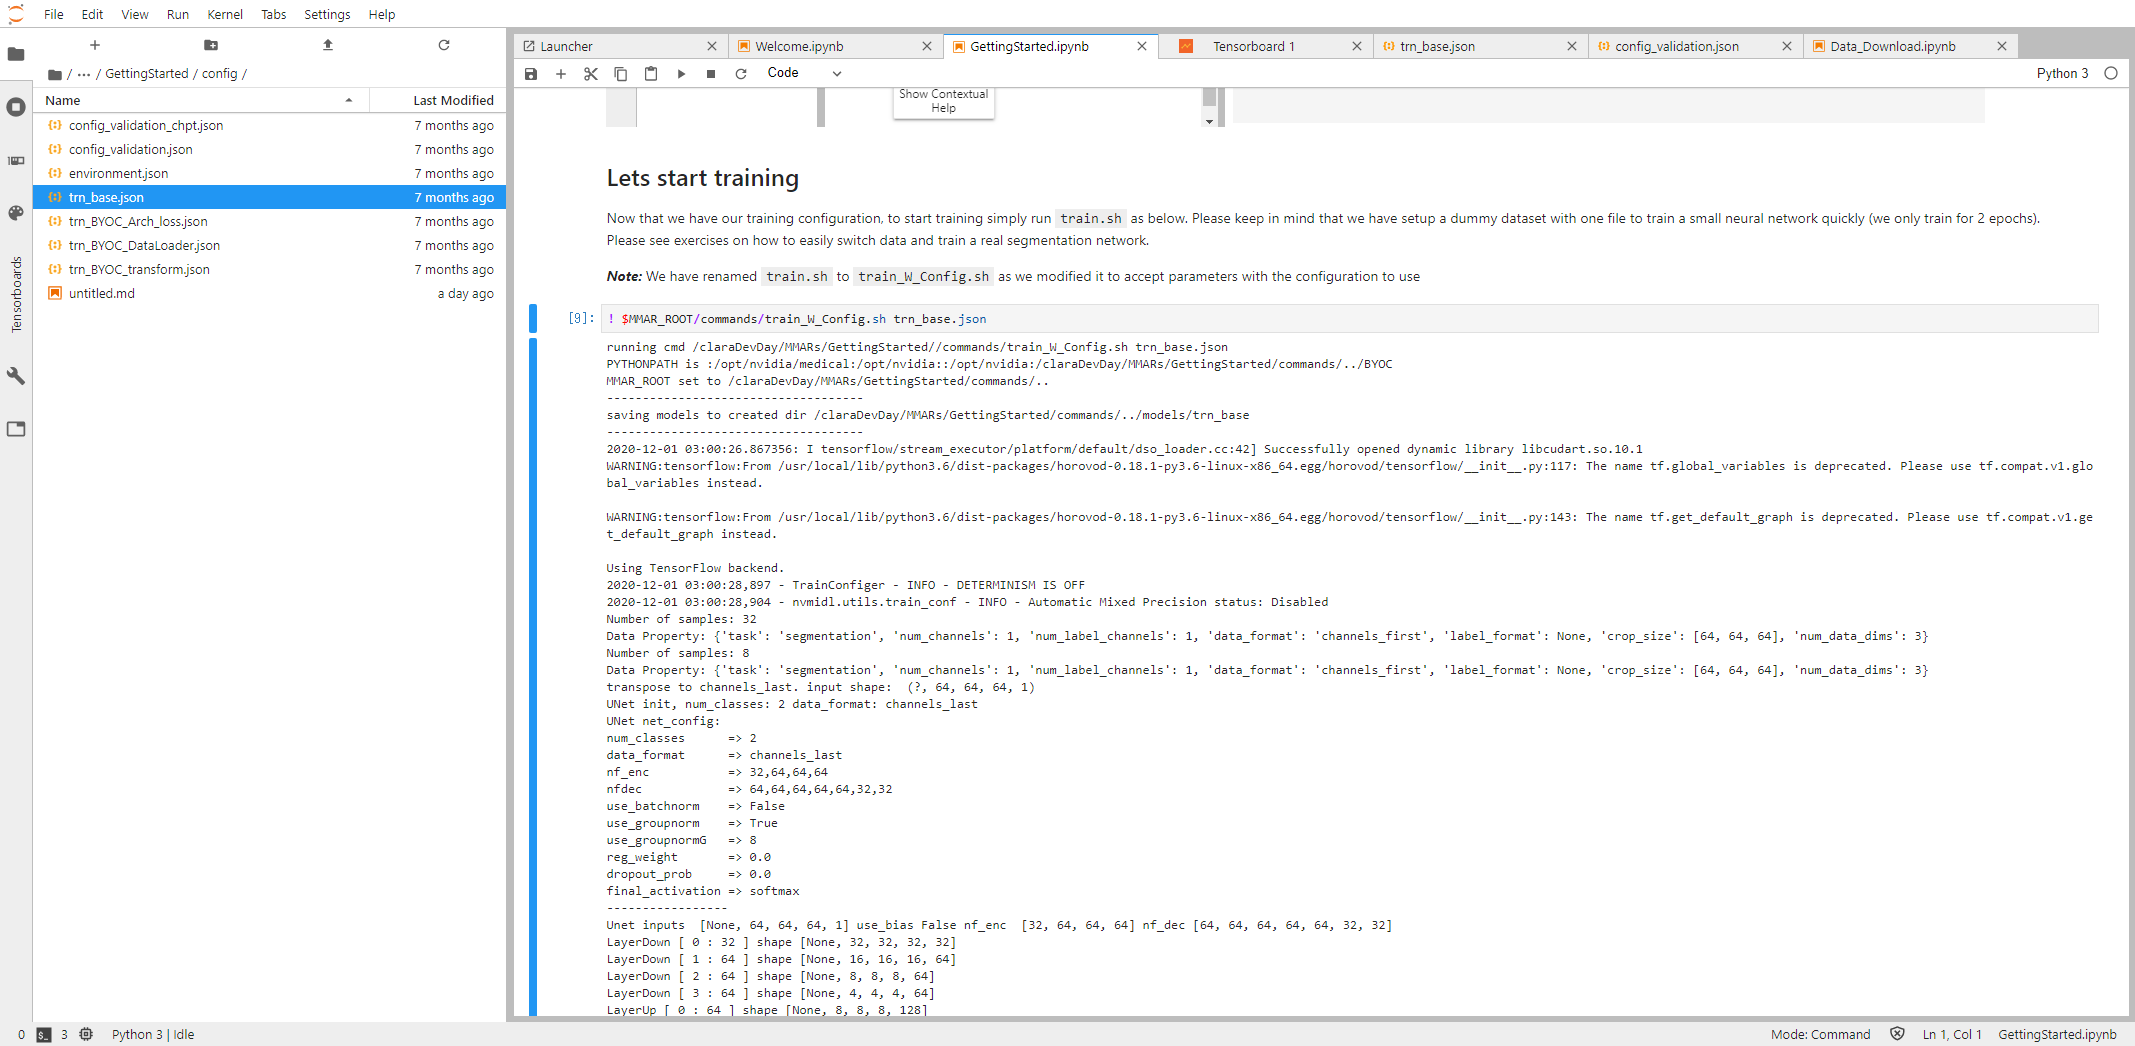Image resolution: width=2135 pixels, height=1046 pixels.
Task: Open the Run menu
Action: pos(178,14)
